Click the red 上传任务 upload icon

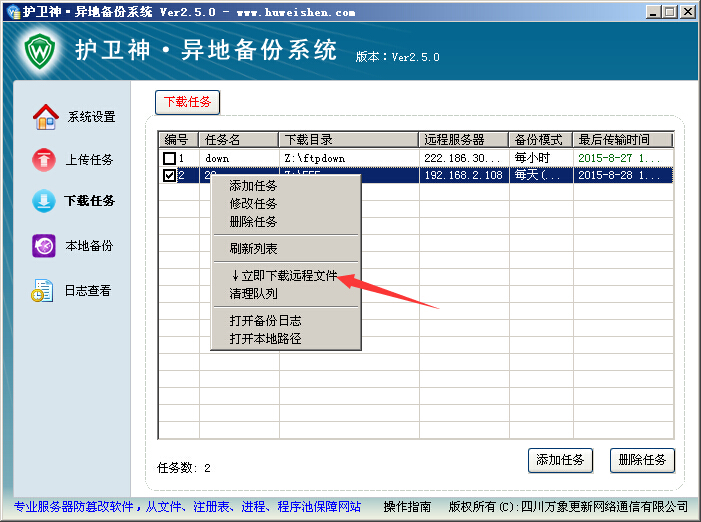44,160
